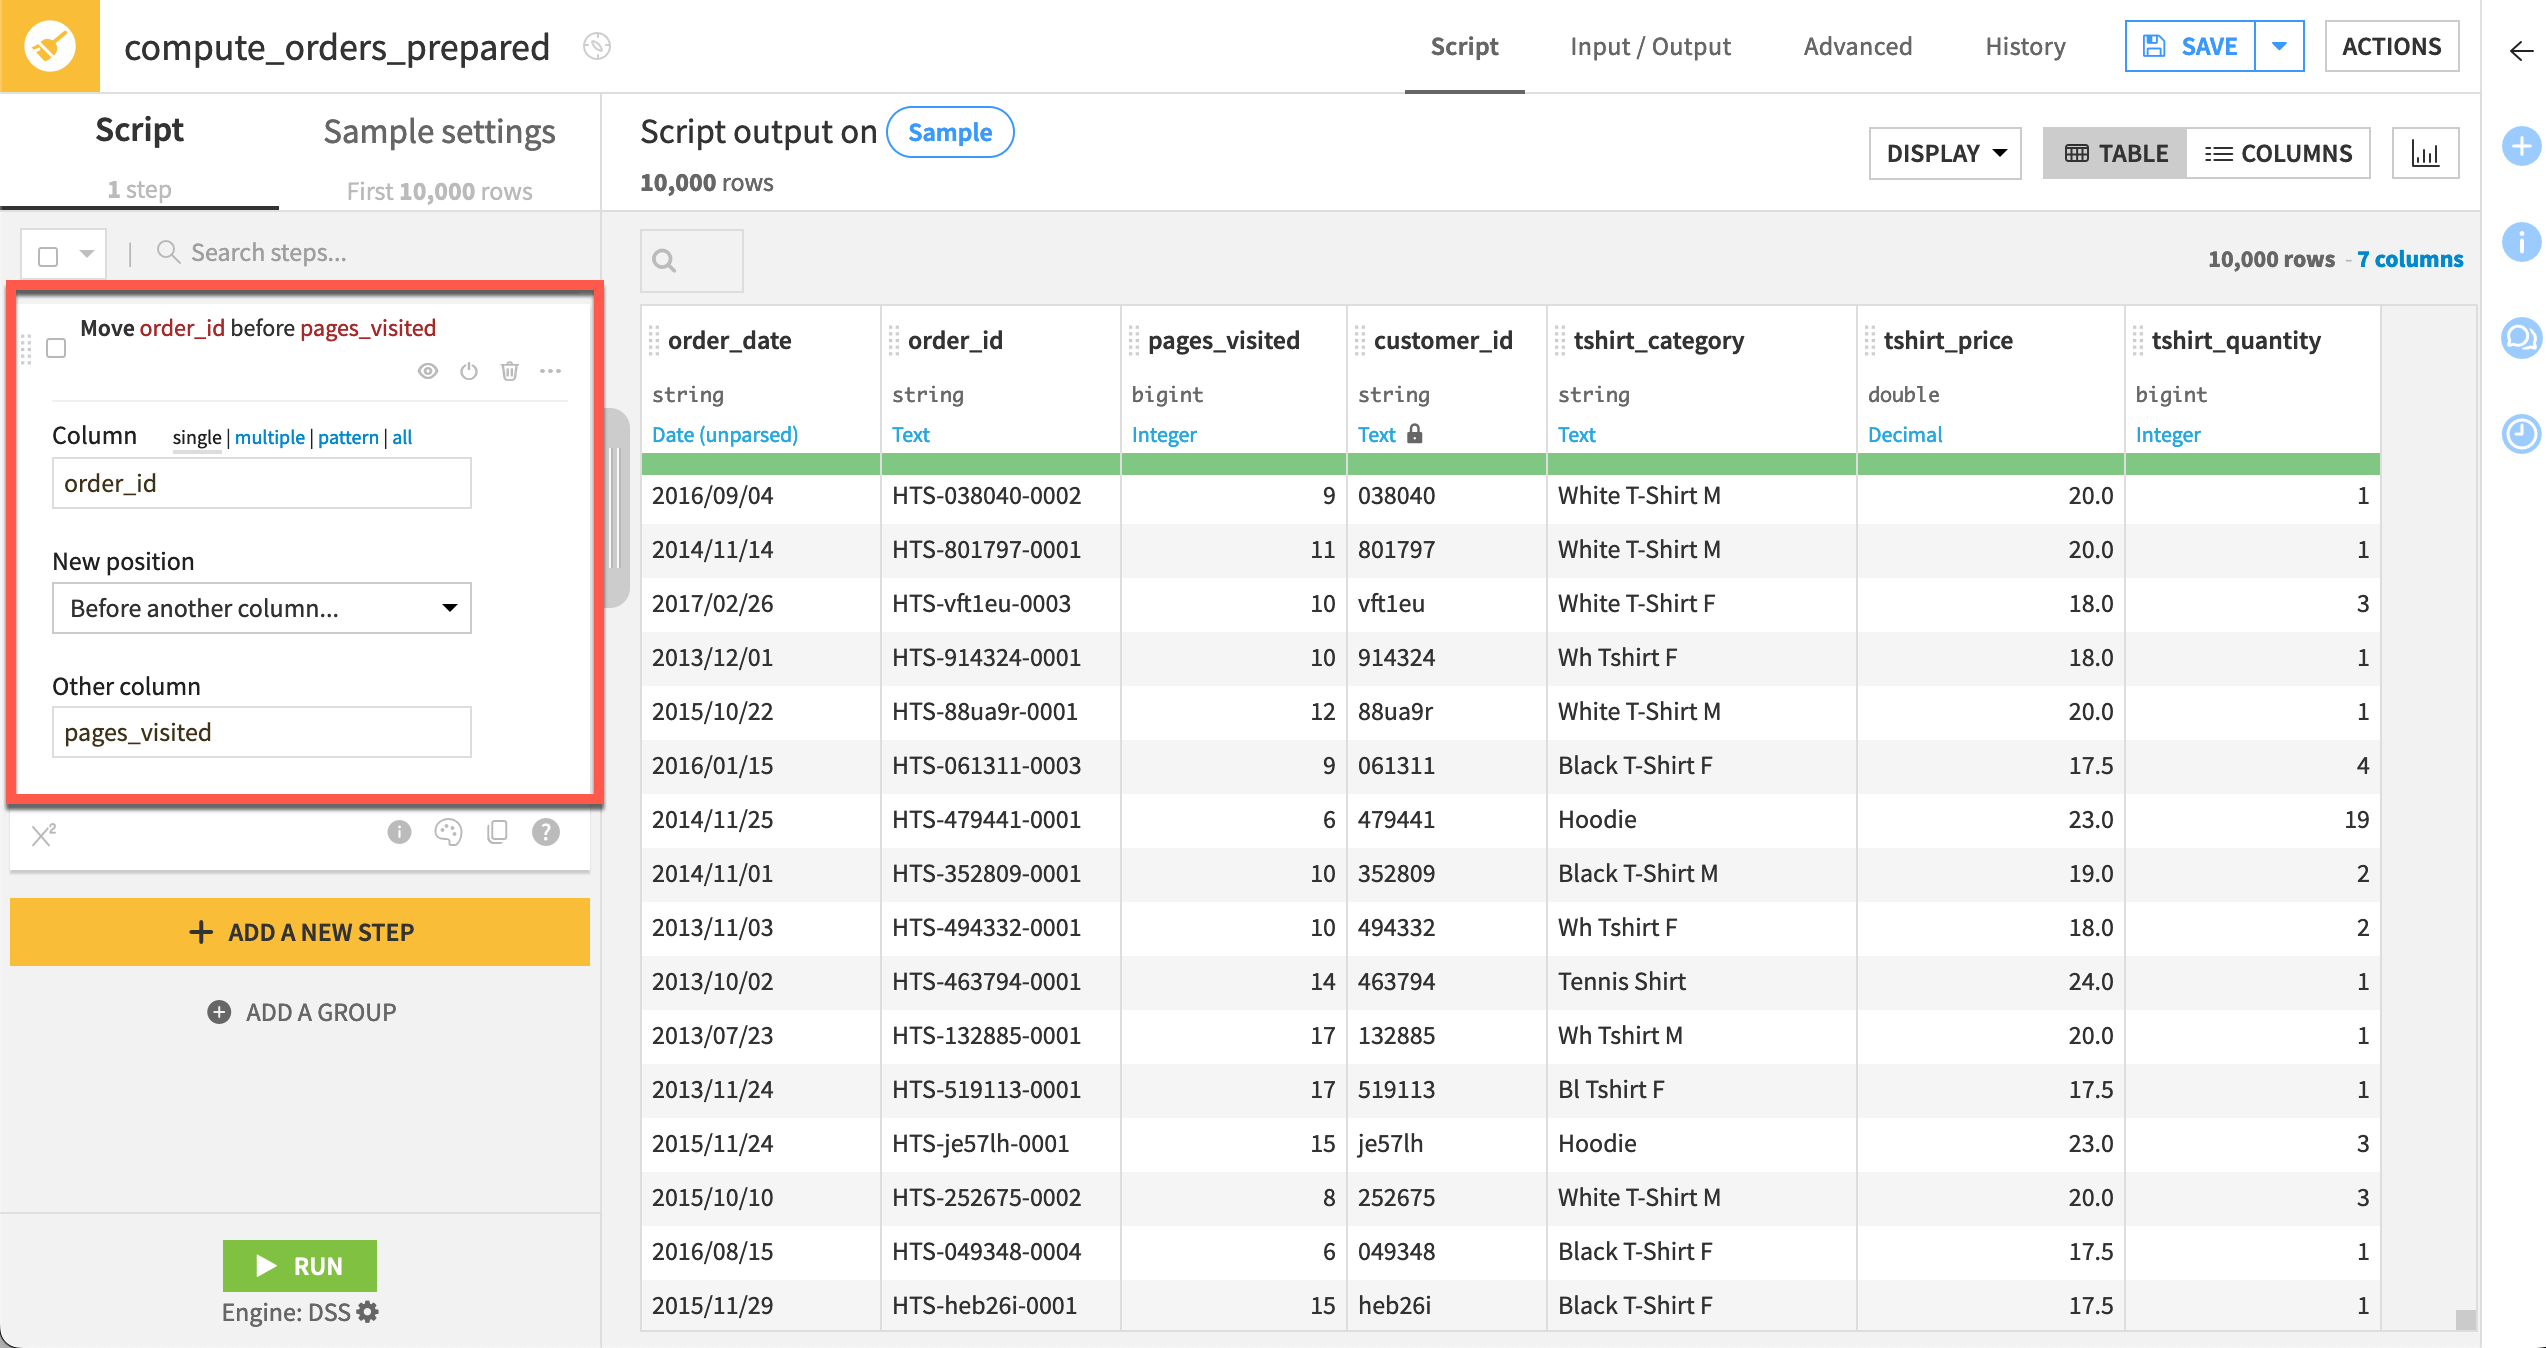Open the help question mark icon
The height and width of the screenshot is (1348, 2546).
546,832
